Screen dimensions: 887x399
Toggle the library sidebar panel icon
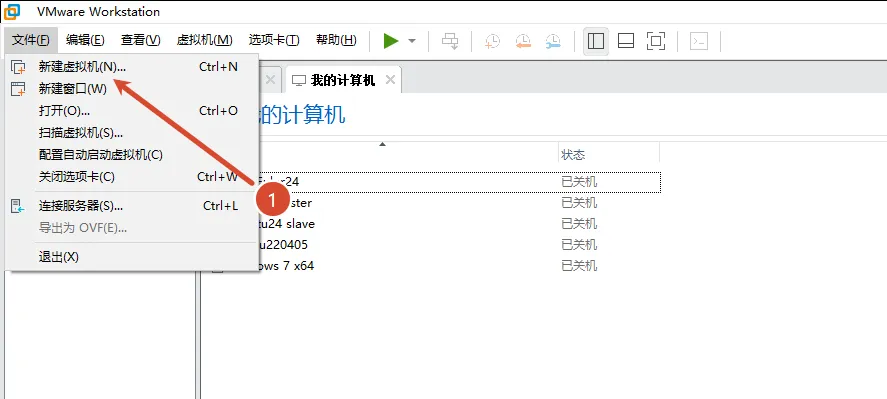[x=596, y=41]
